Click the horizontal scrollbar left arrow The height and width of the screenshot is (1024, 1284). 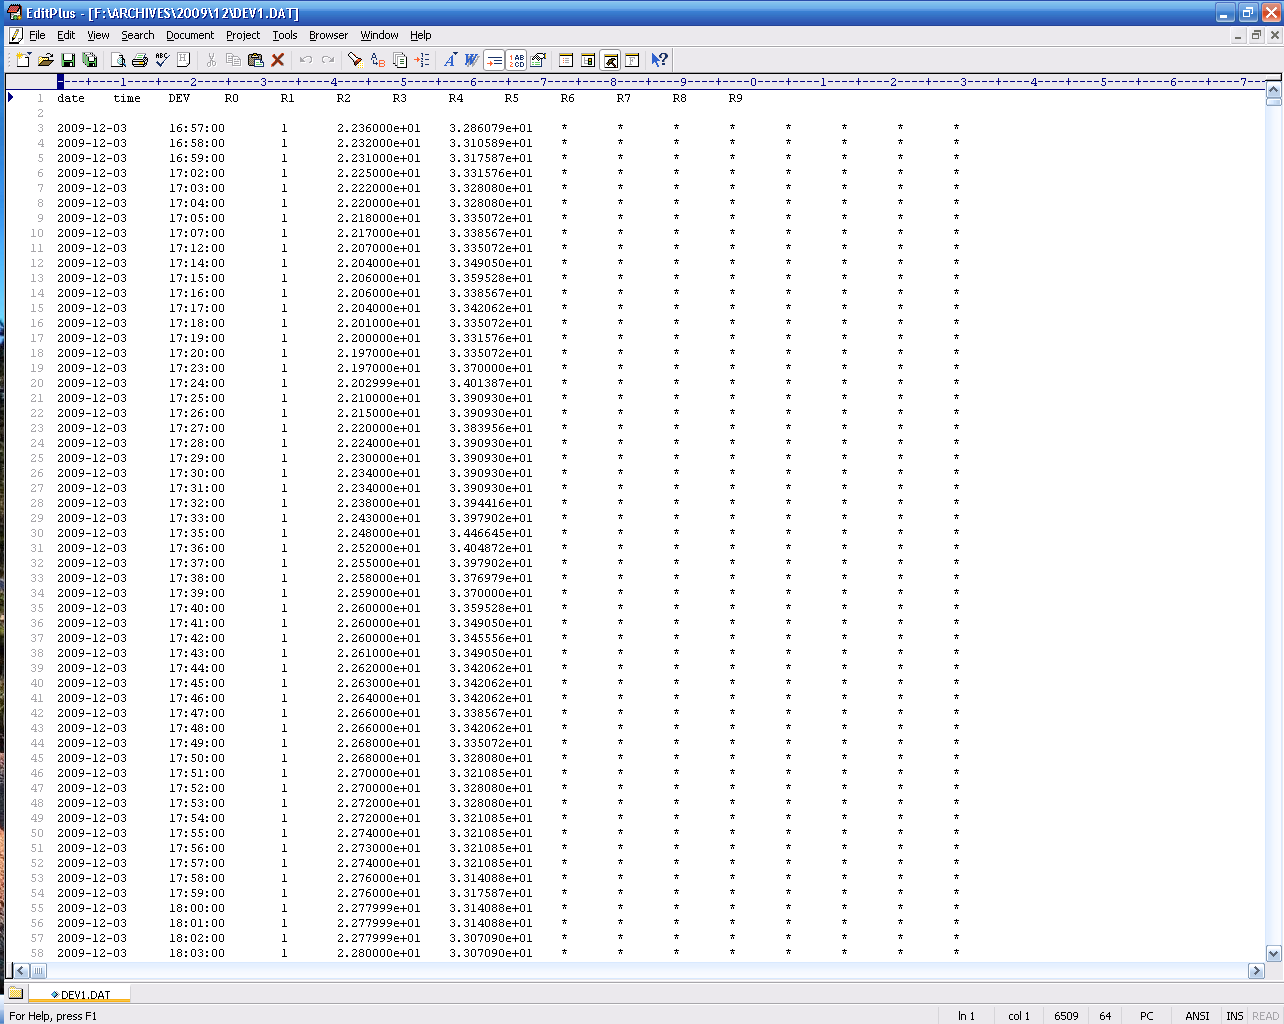pos(20,971)
